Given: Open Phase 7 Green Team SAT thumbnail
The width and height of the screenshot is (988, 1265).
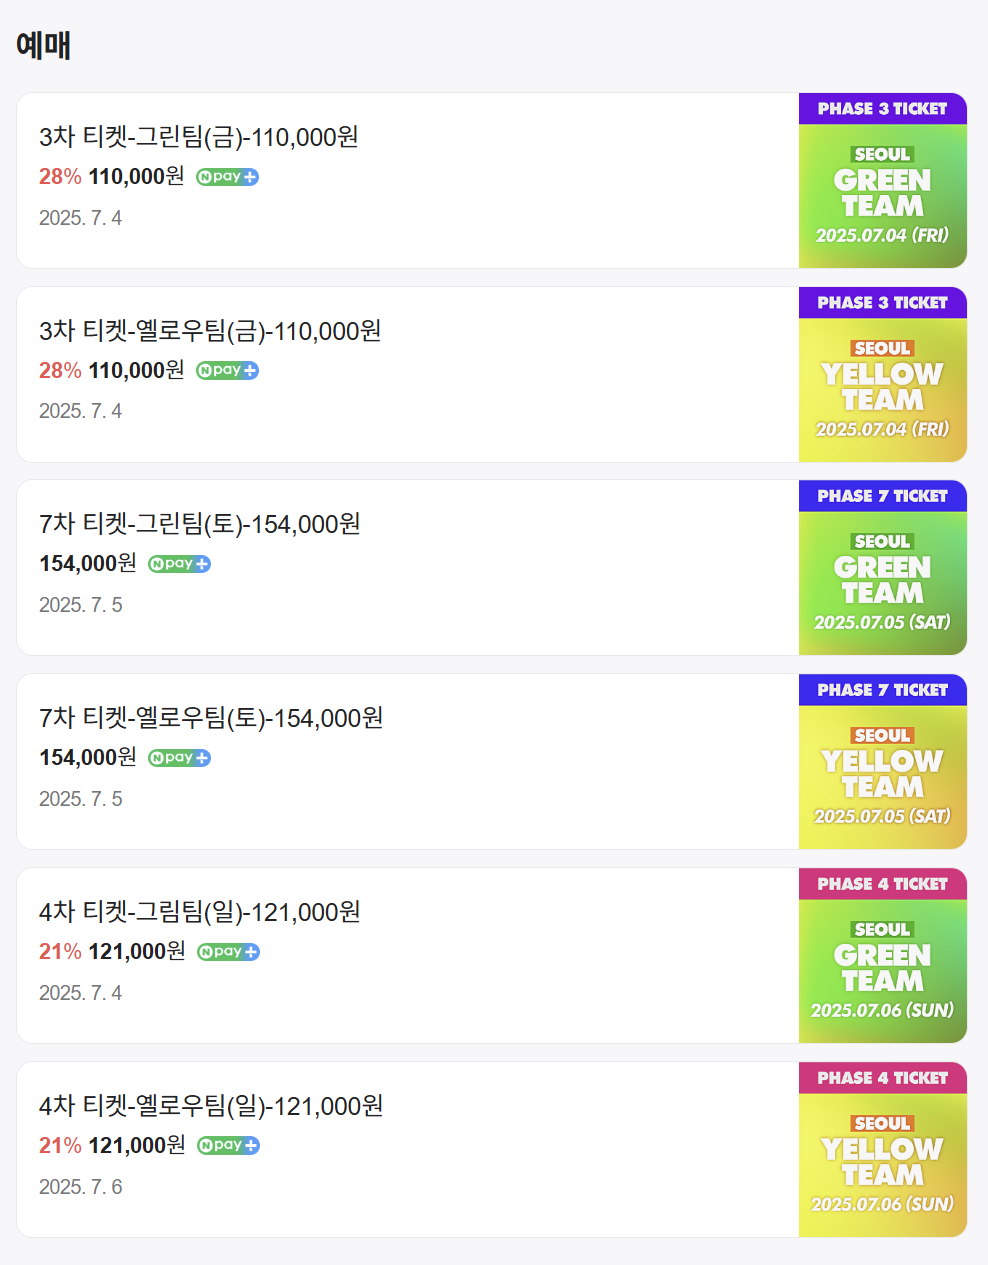Looking at the screenshot, I should point(883,568).
